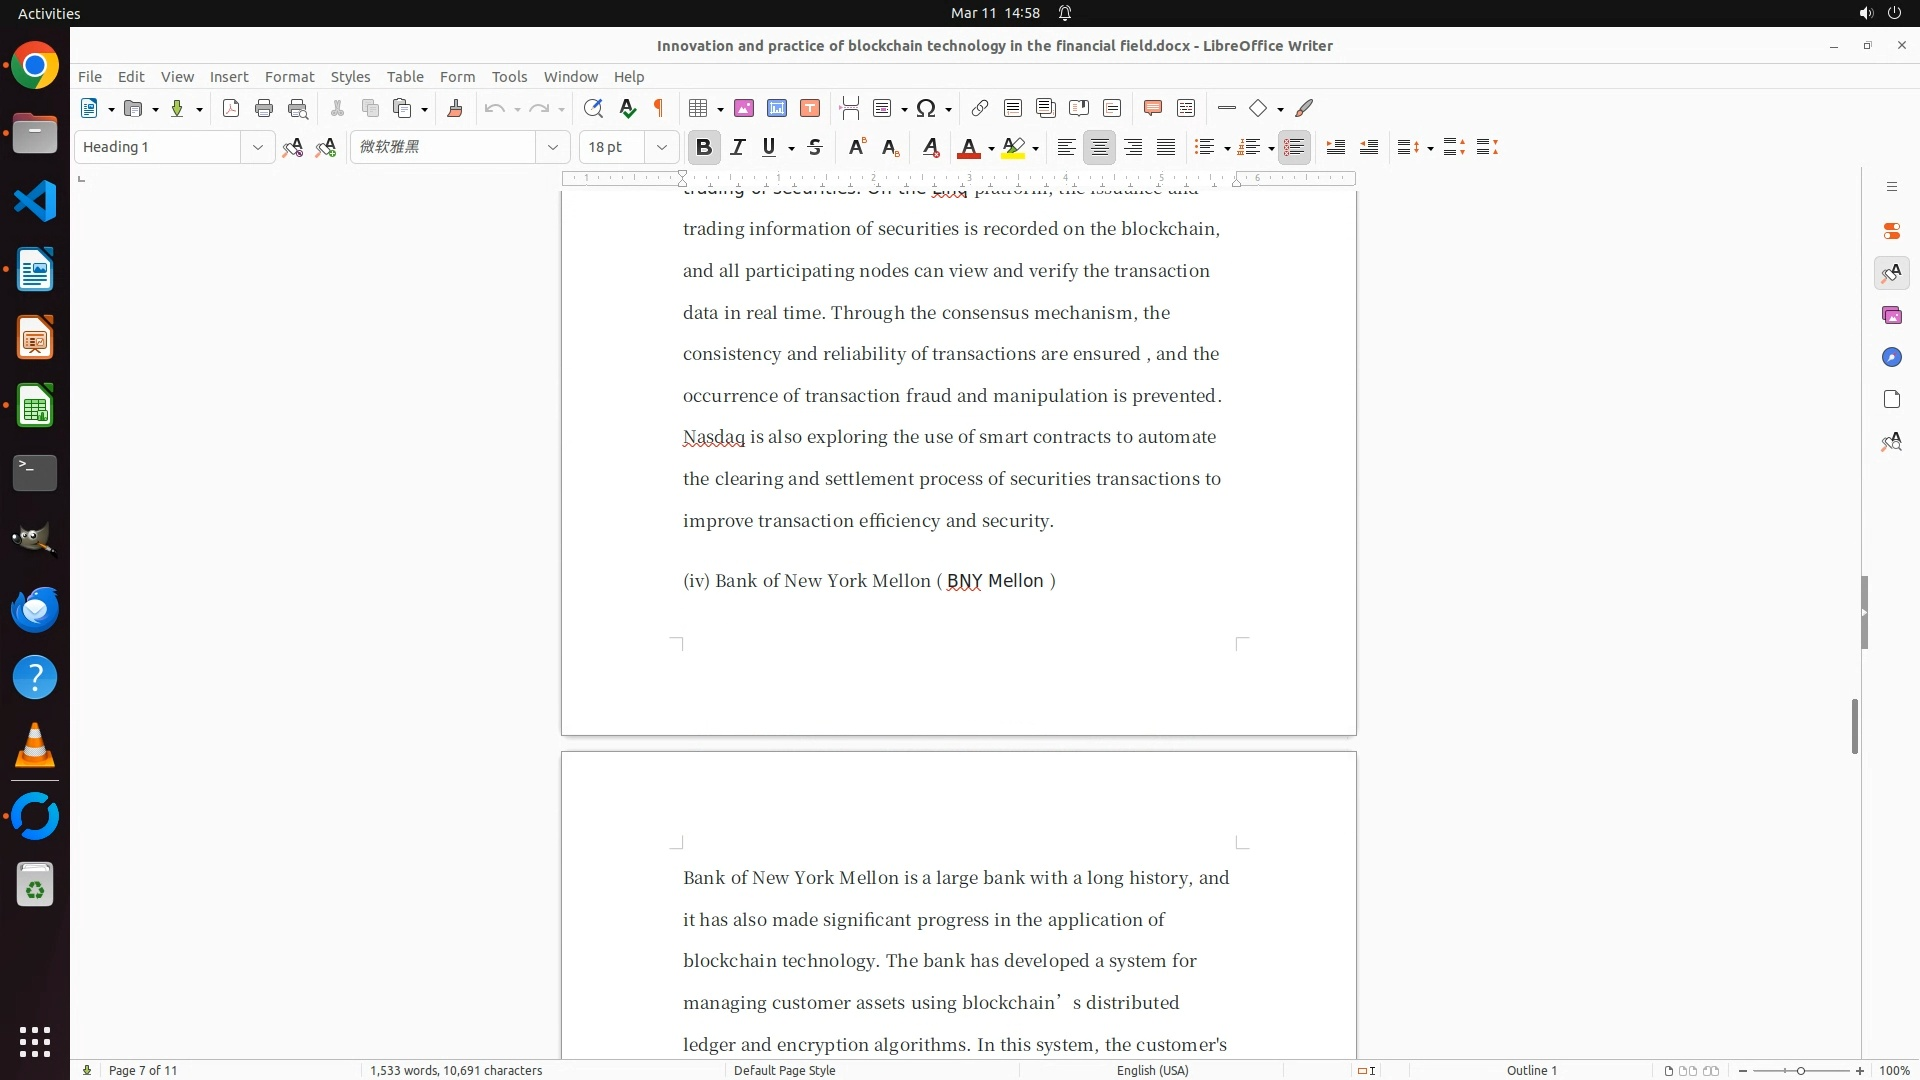The image size is (1920, 1080).
Task: Open the font name dropdown arrow
Action: (552, 147)
